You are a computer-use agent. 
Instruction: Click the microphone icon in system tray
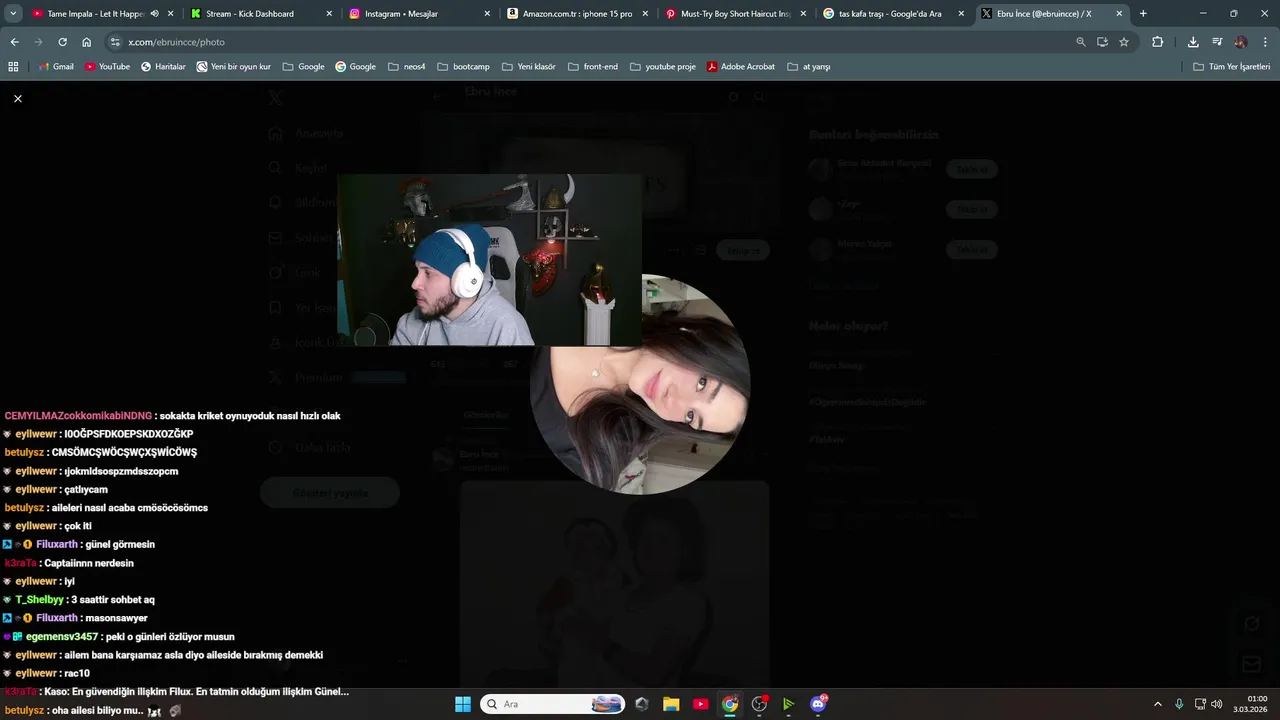[1179, 704]
